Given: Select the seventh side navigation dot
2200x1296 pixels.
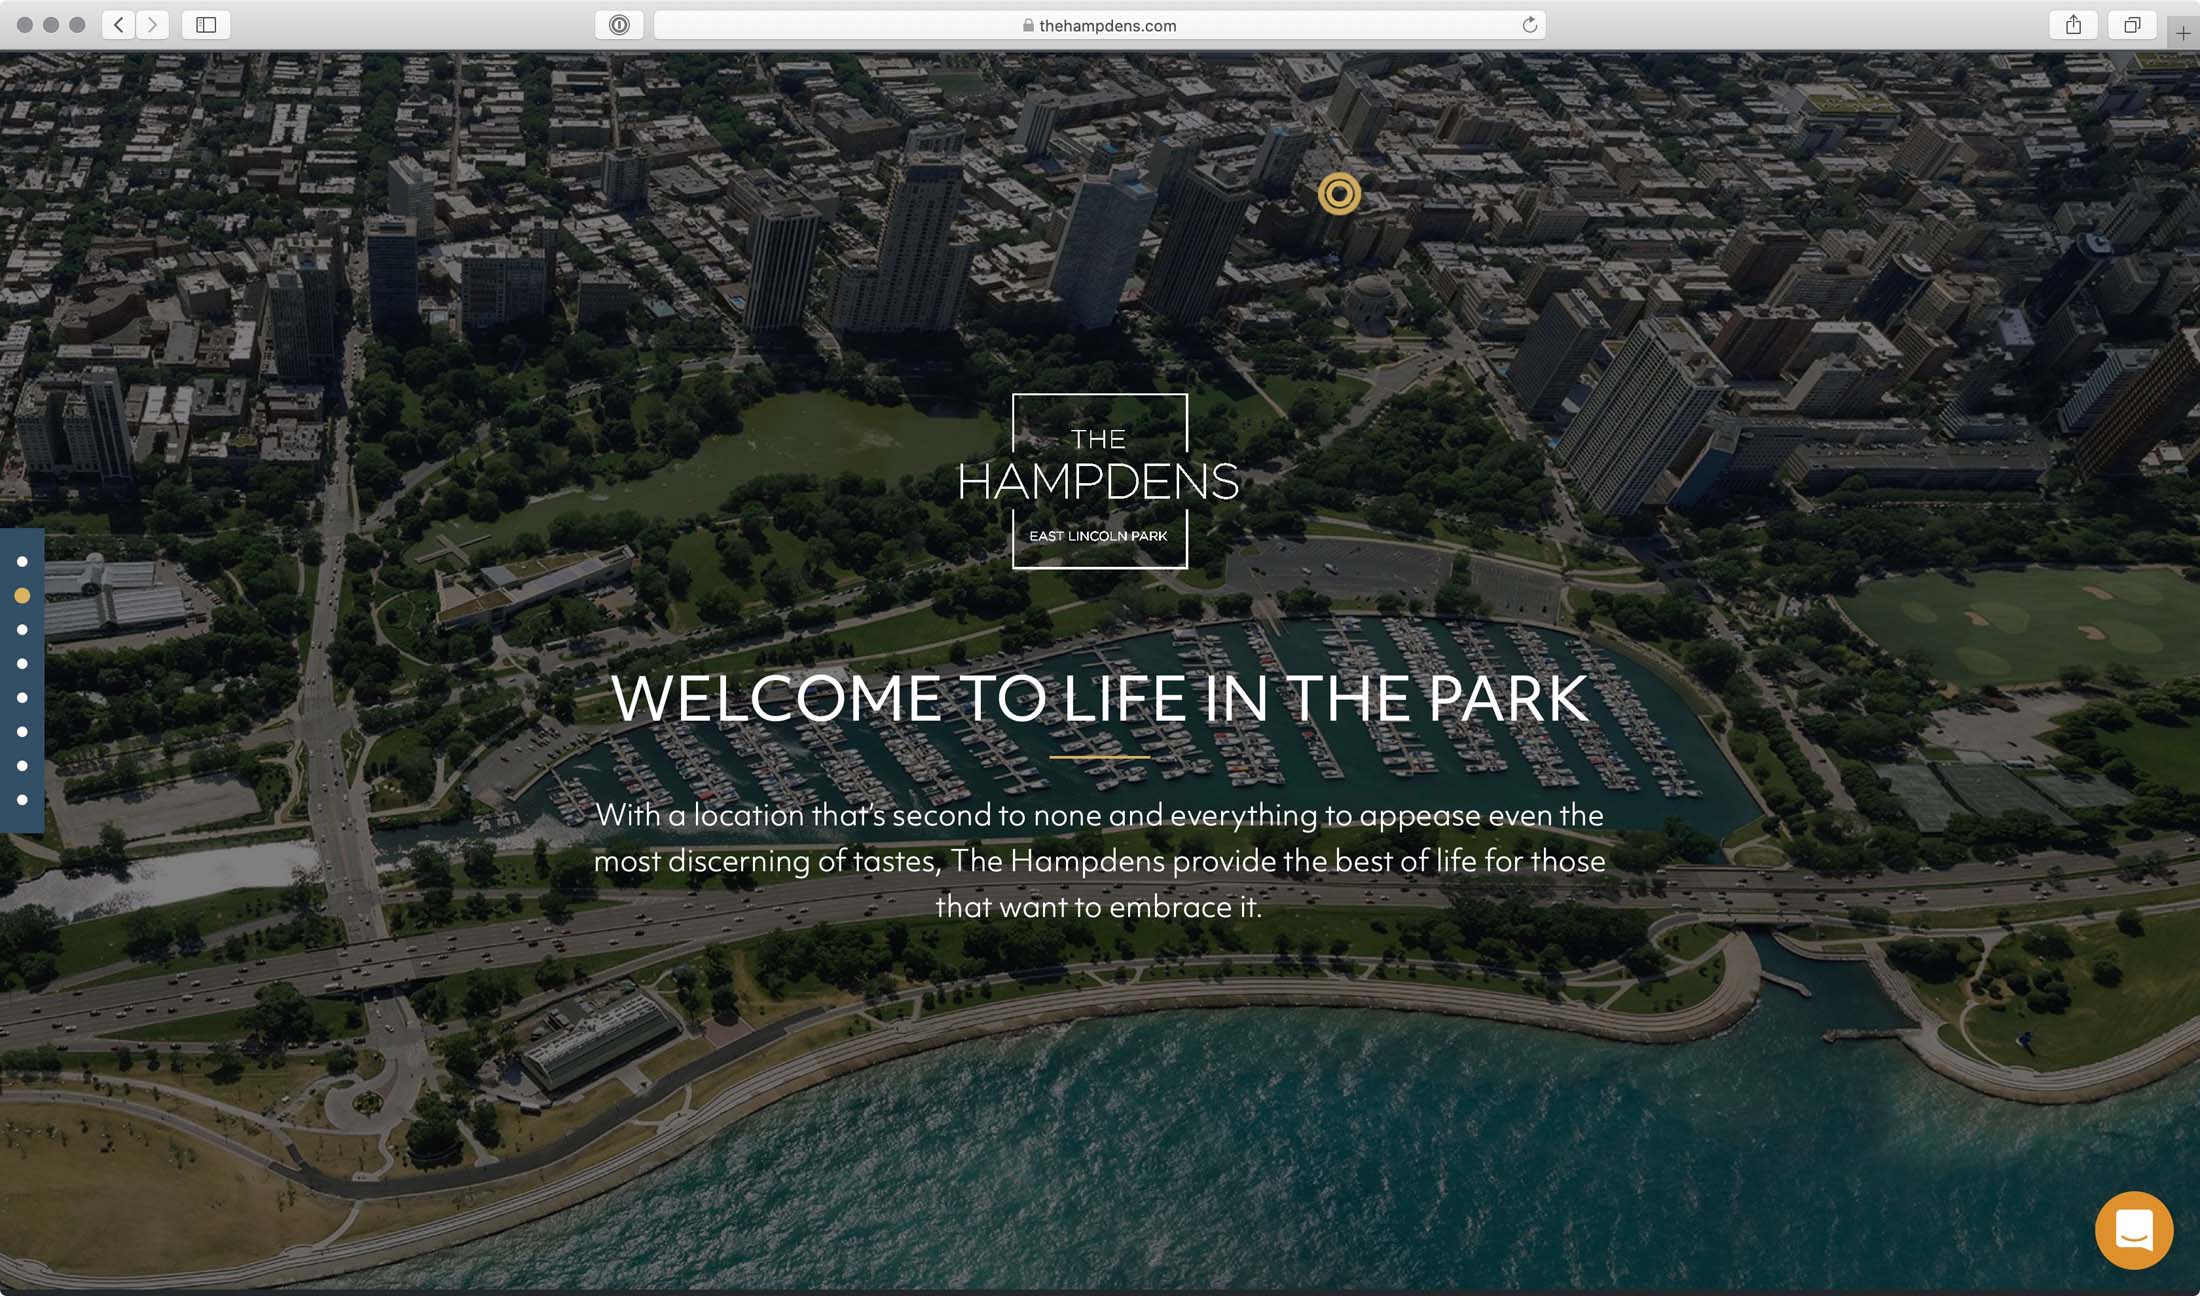Looking at the screenshot, I should coord(22,766).
